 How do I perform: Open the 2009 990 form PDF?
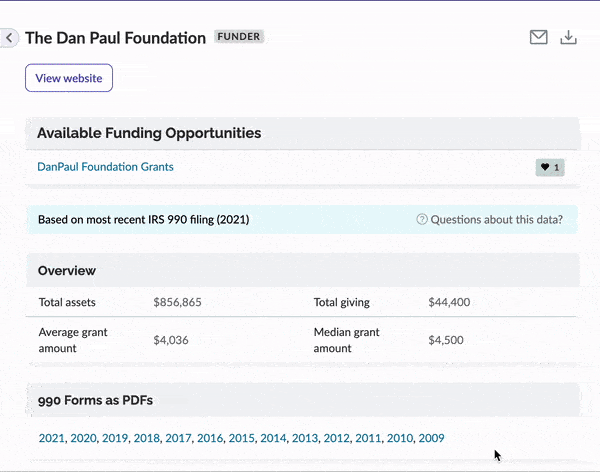431,438
